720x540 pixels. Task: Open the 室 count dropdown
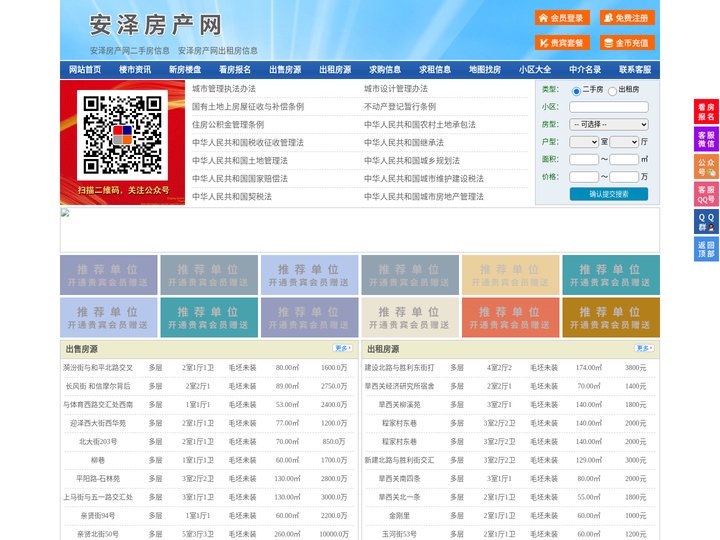(584, 142)
